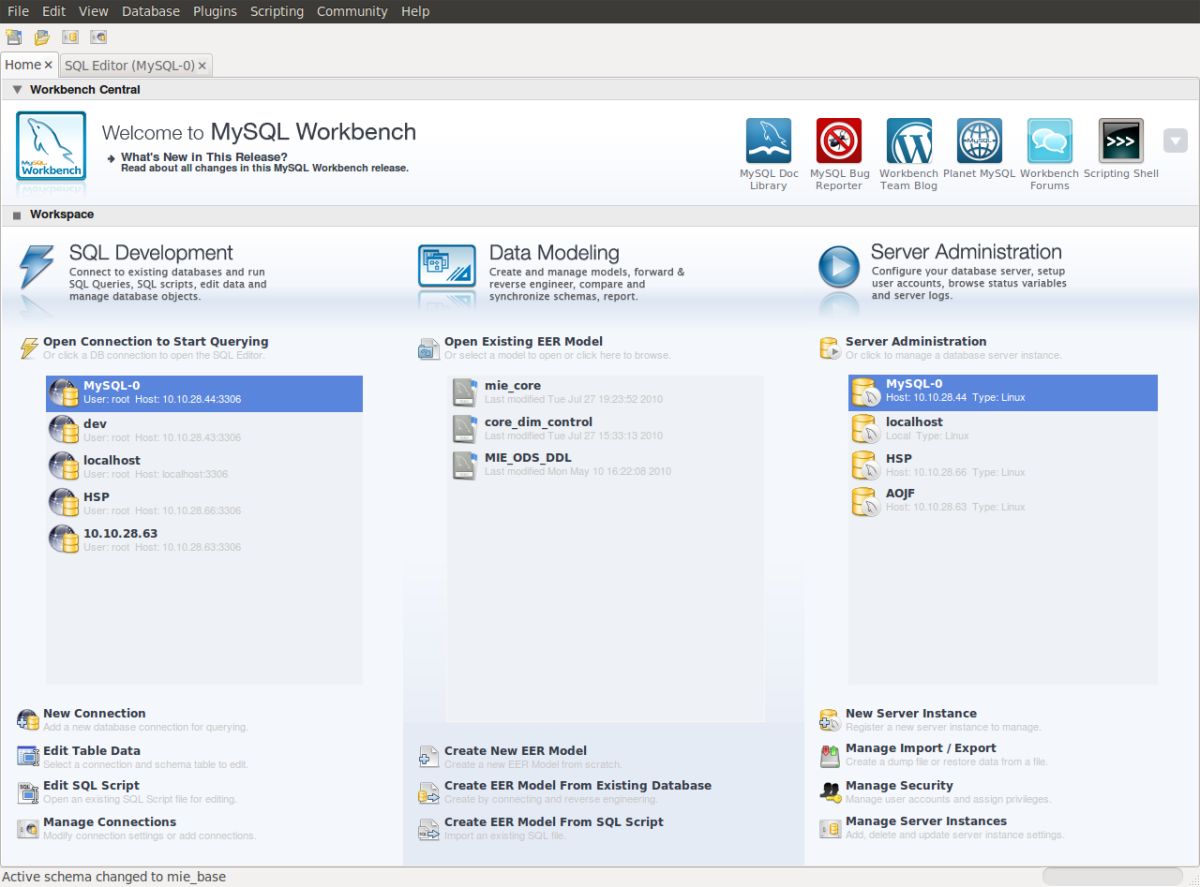This screenshot has width=1200, height=887.
Task: Select the MySQL-0 connection in SQL Development
Action: (x=204, y=393)
